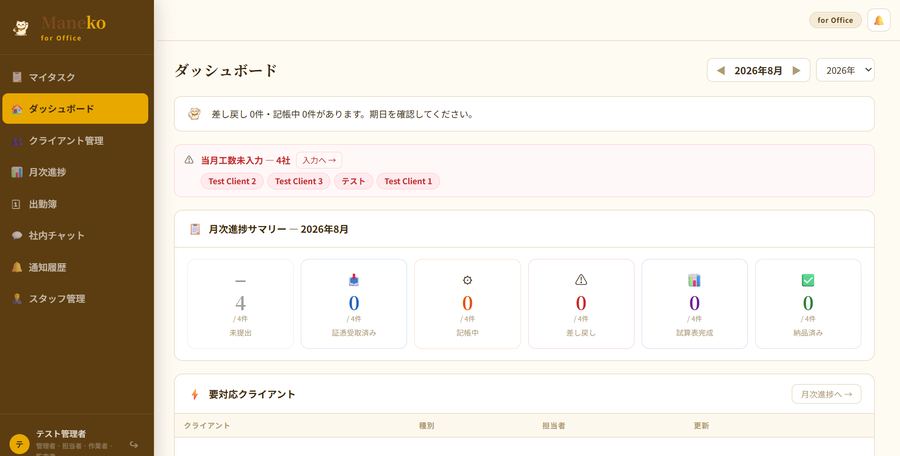Click the 担当者 column header
Viewport: 900px width, 456px height.
tap(554, 426)
